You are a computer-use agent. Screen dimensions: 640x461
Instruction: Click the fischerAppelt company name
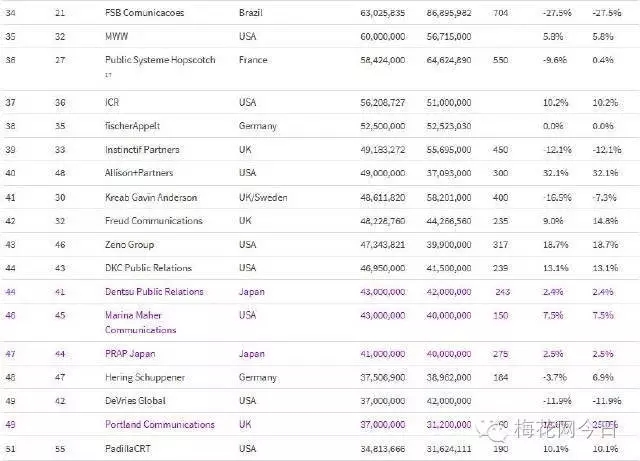point(130,126)
